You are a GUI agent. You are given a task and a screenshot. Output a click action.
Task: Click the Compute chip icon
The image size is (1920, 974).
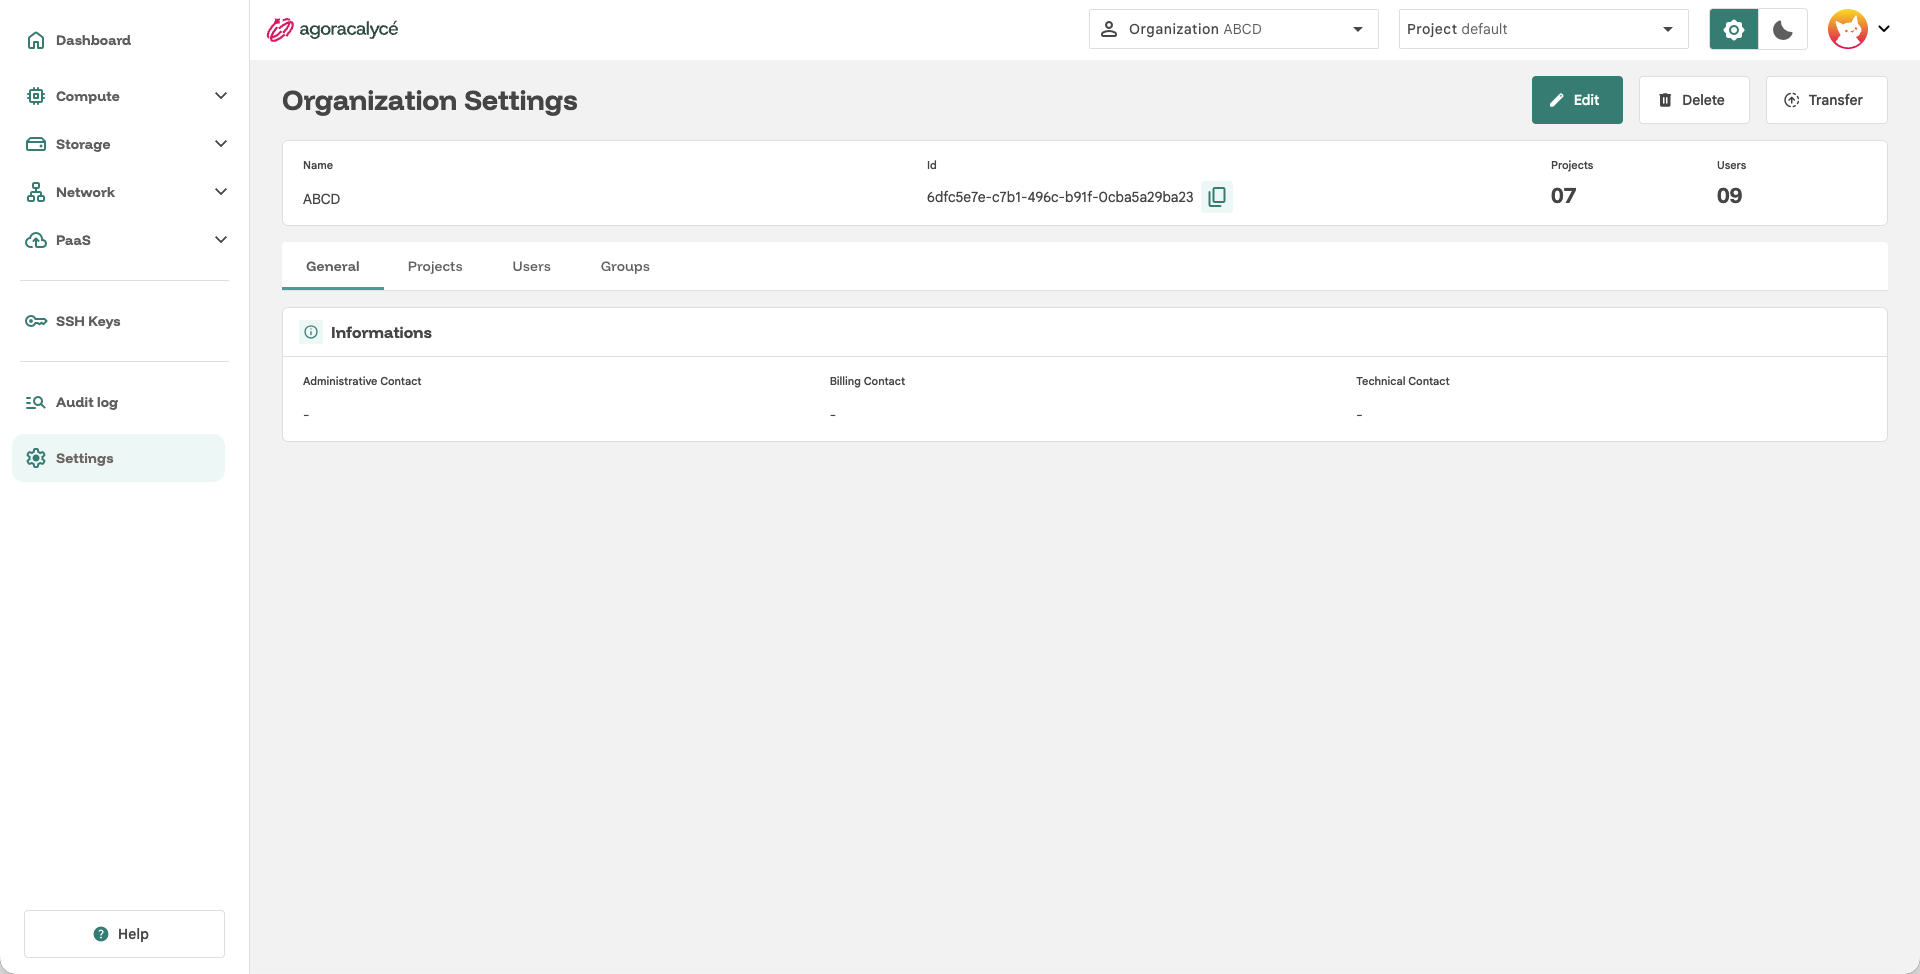pos(36,96)
